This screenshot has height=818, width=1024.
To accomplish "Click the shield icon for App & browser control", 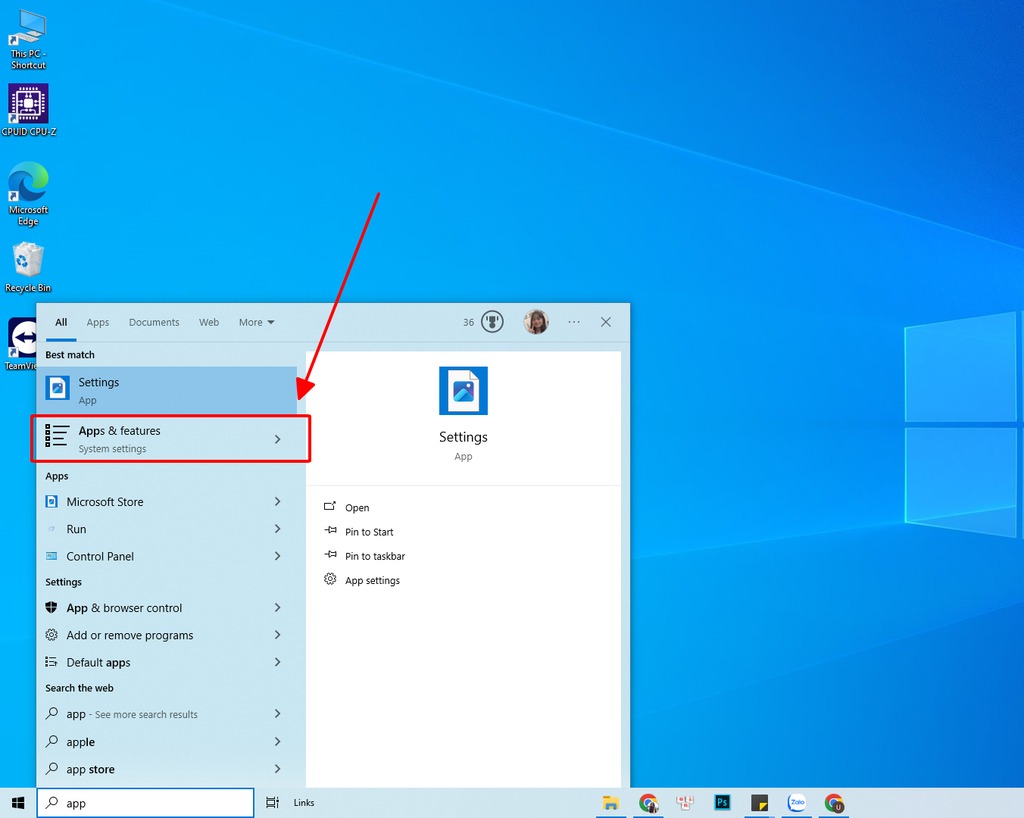I will (x=52, y=607).
